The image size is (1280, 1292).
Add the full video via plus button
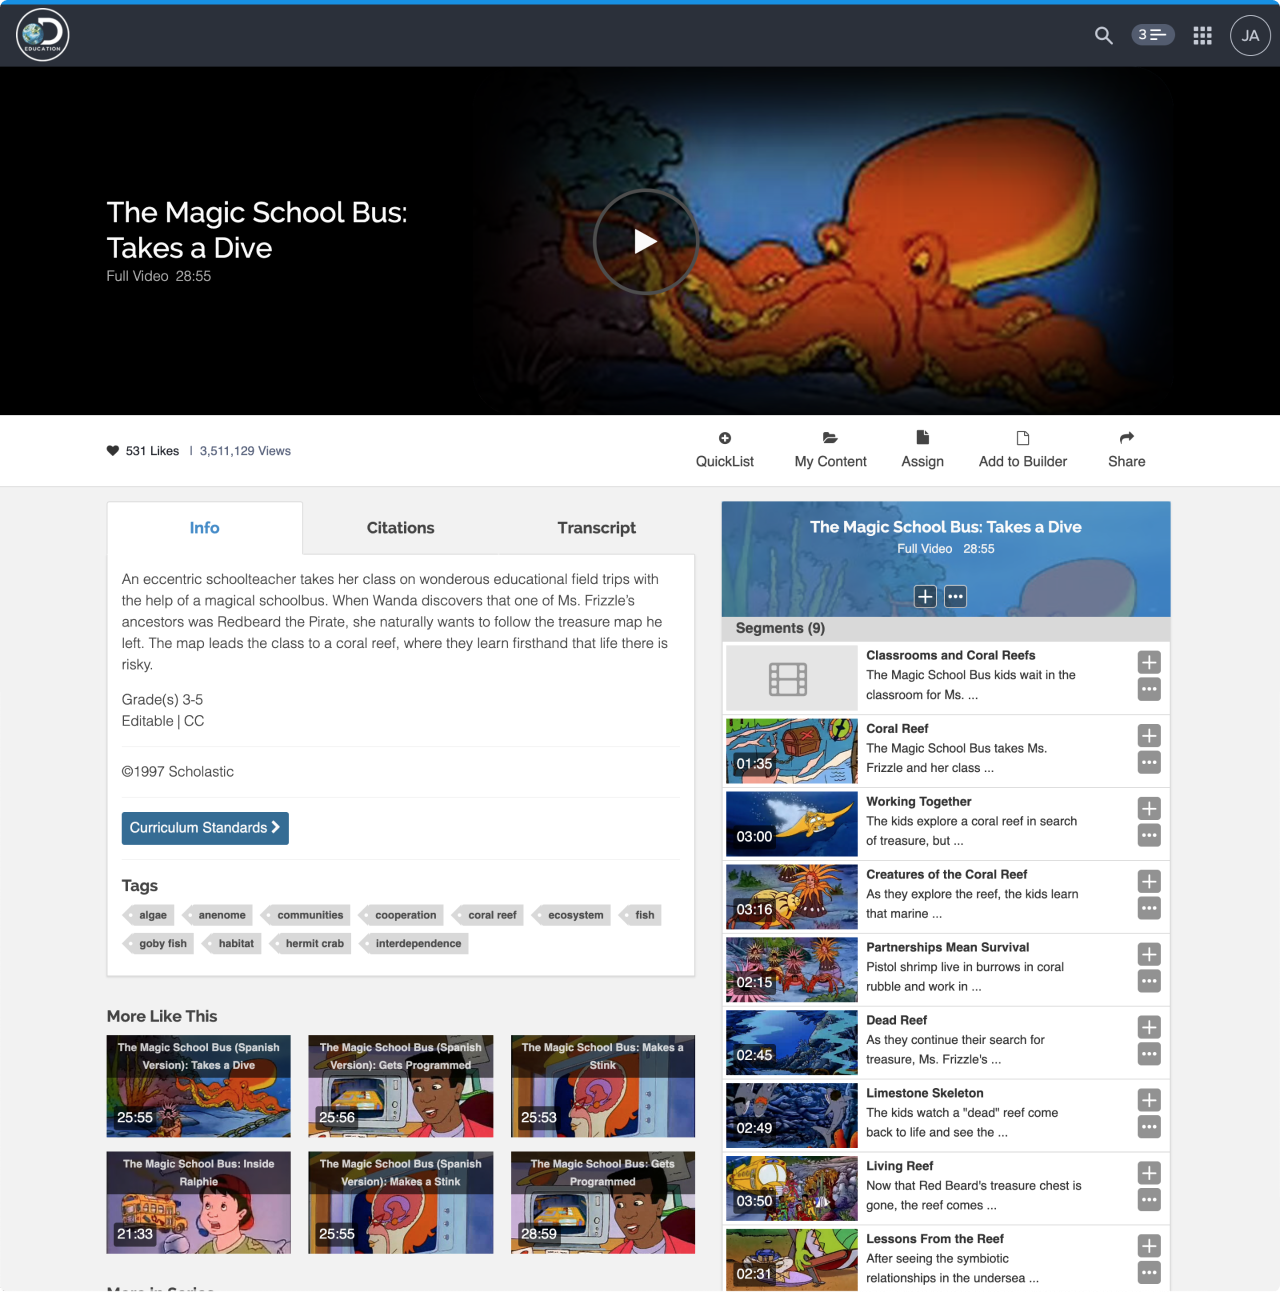(924, 596)
